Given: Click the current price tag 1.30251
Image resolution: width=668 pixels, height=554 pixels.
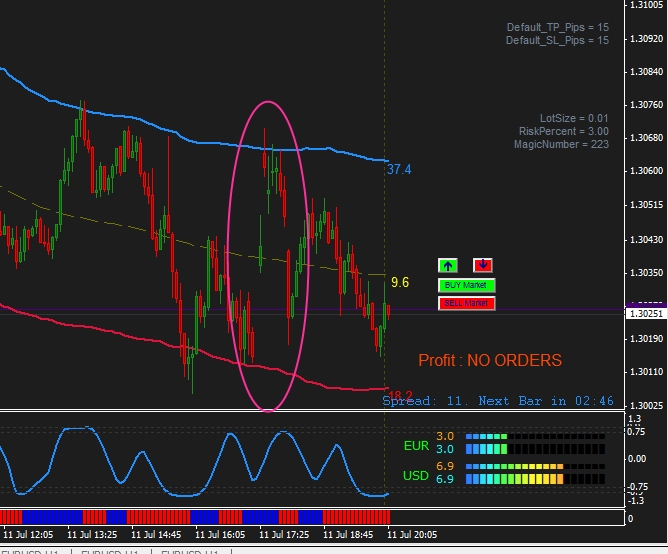Looking at the screenshot, I should 645,314.
